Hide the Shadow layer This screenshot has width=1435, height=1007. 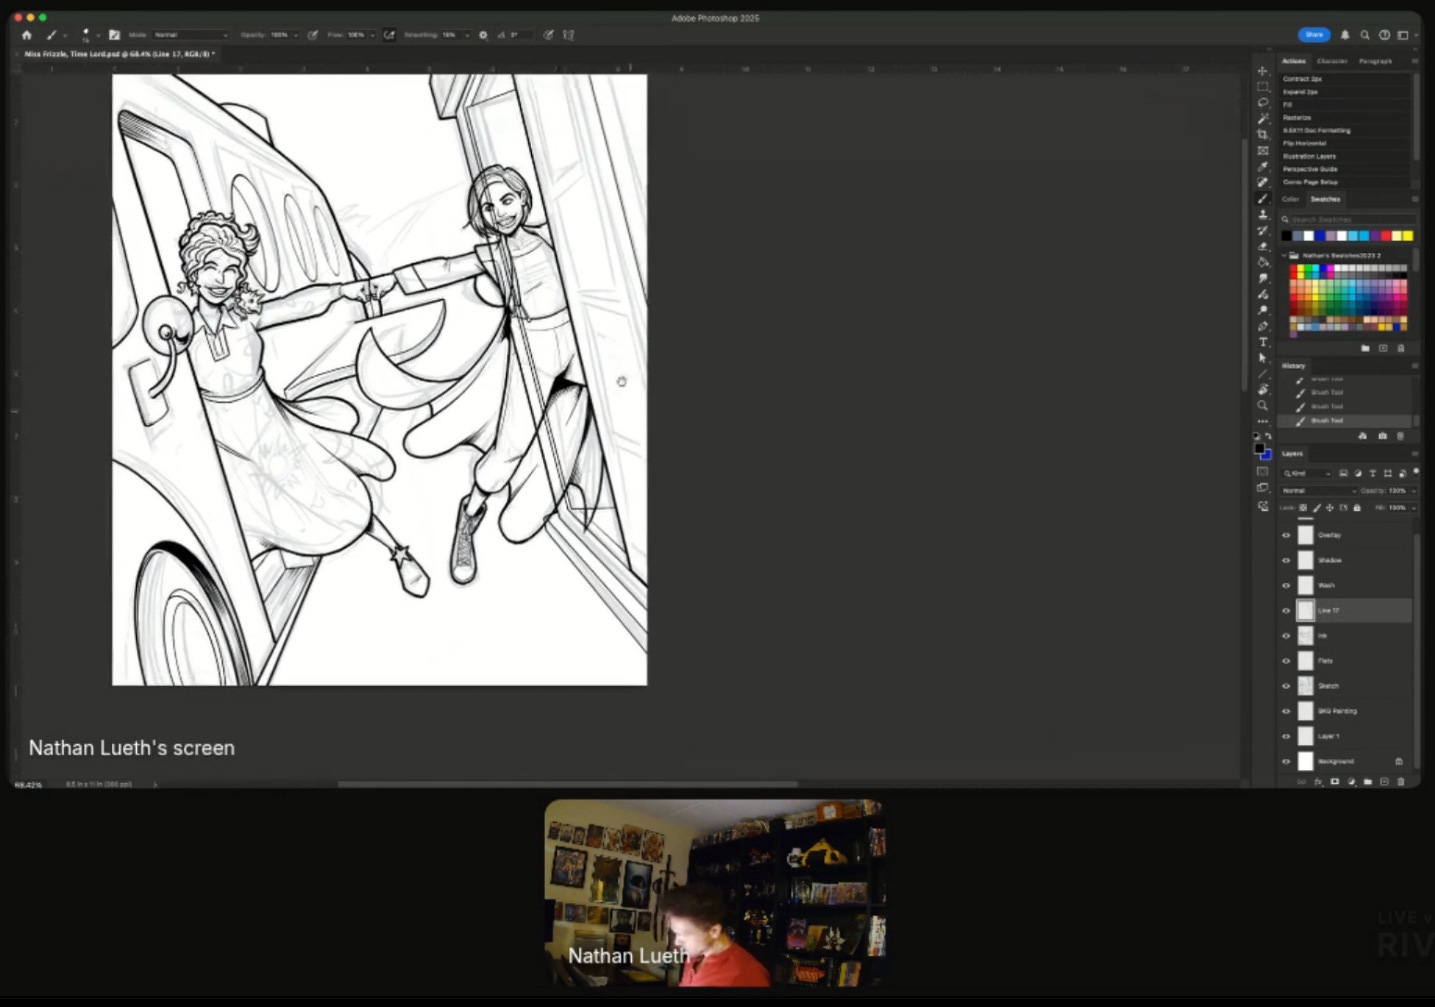1287,560
